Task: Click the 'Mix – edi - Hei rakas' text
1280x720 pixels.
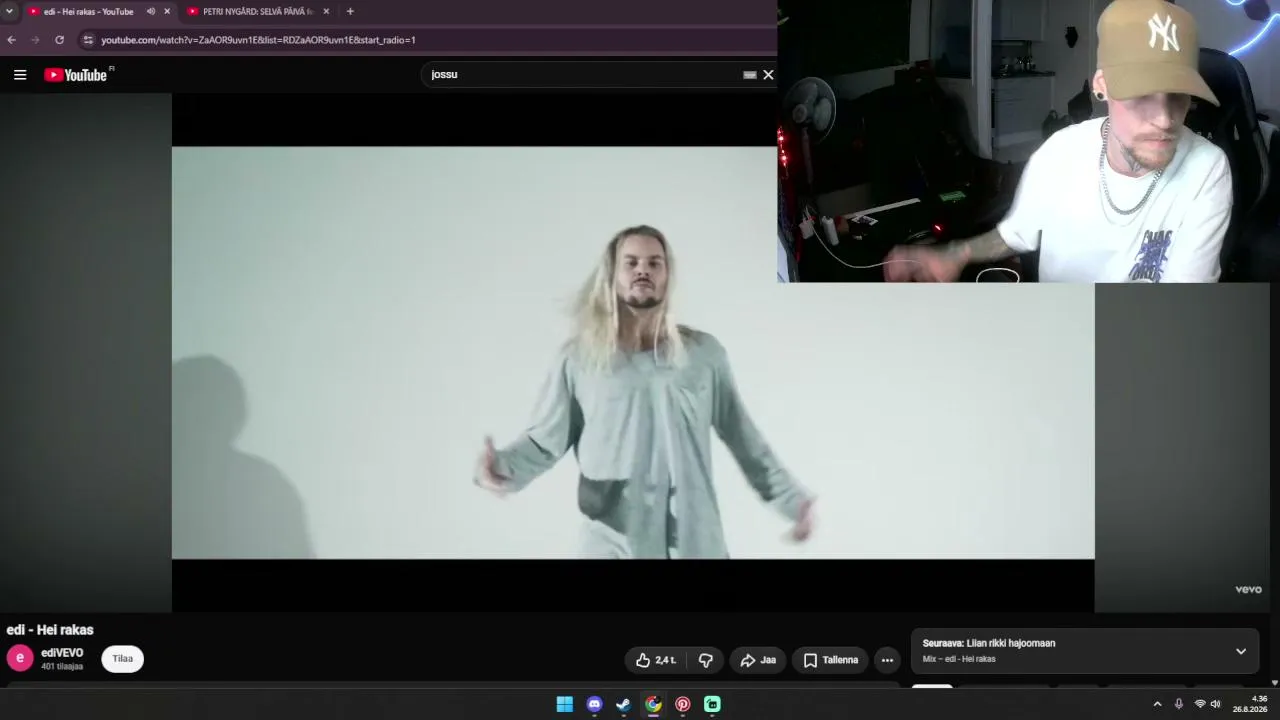Action: [959, 659]
